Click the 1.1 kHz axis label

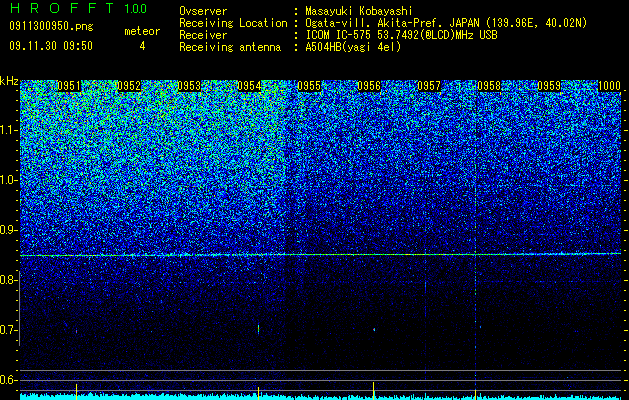point(9,130)
